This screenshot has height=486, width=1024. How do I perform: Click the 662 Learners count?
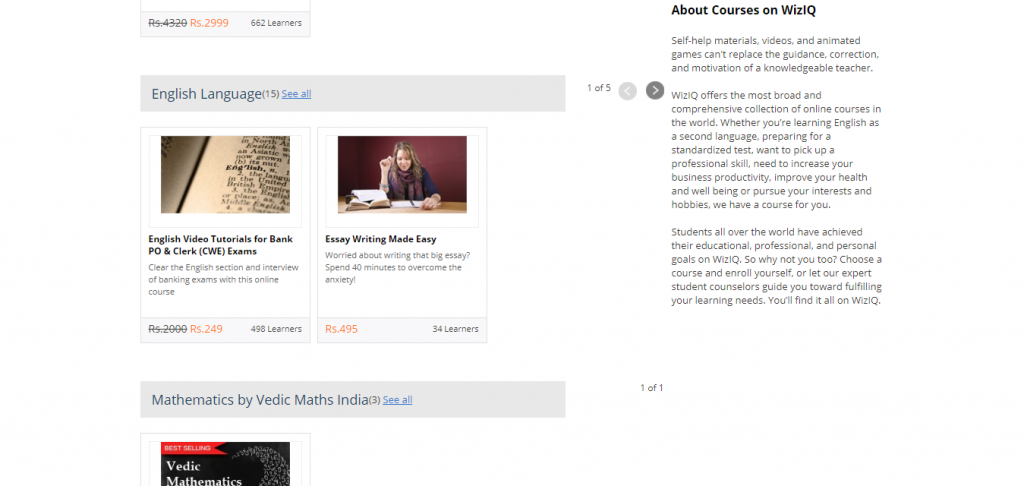pyautogui.click(x=276, y=22)
